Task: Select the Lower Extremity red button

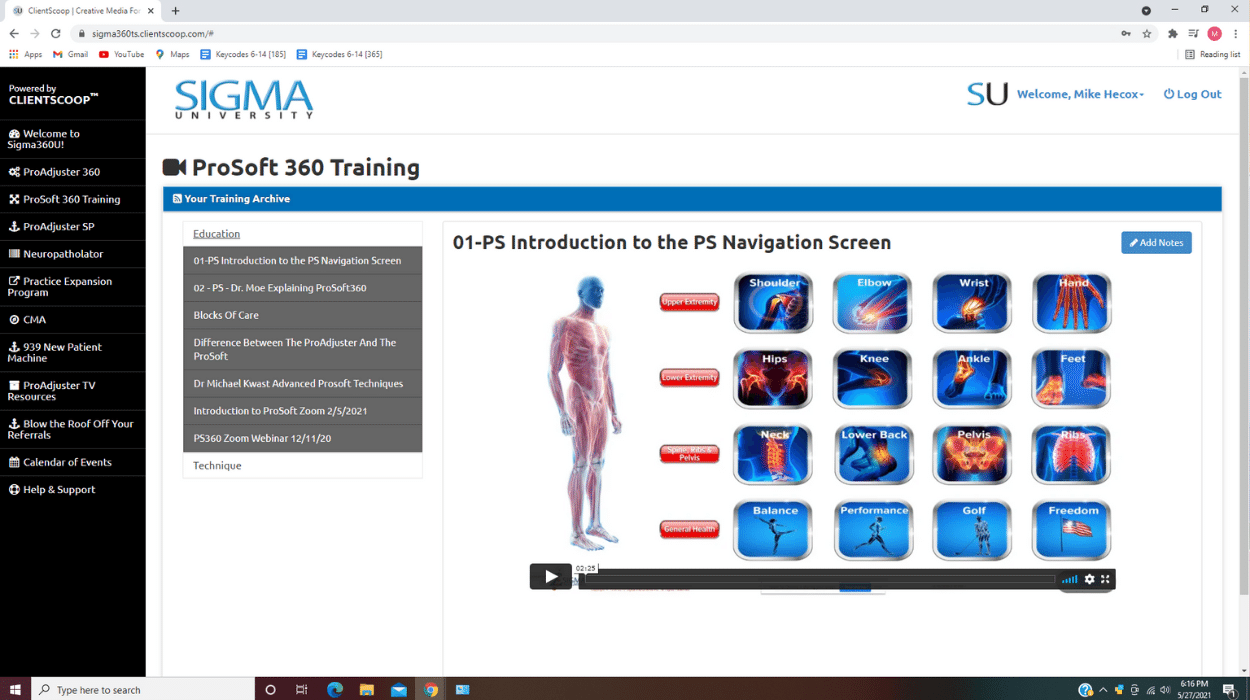Action: tap(689, 378)
